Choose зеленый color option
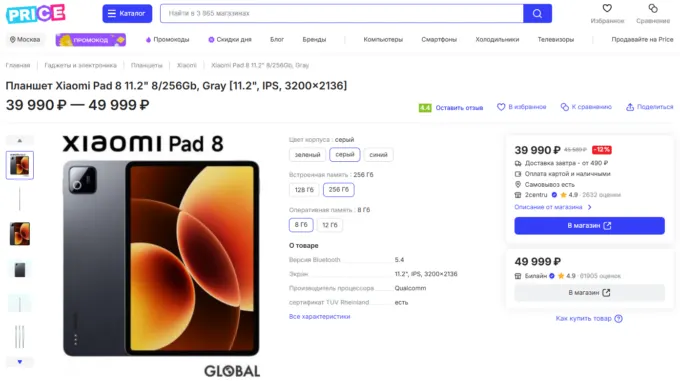 click(307, 154)
